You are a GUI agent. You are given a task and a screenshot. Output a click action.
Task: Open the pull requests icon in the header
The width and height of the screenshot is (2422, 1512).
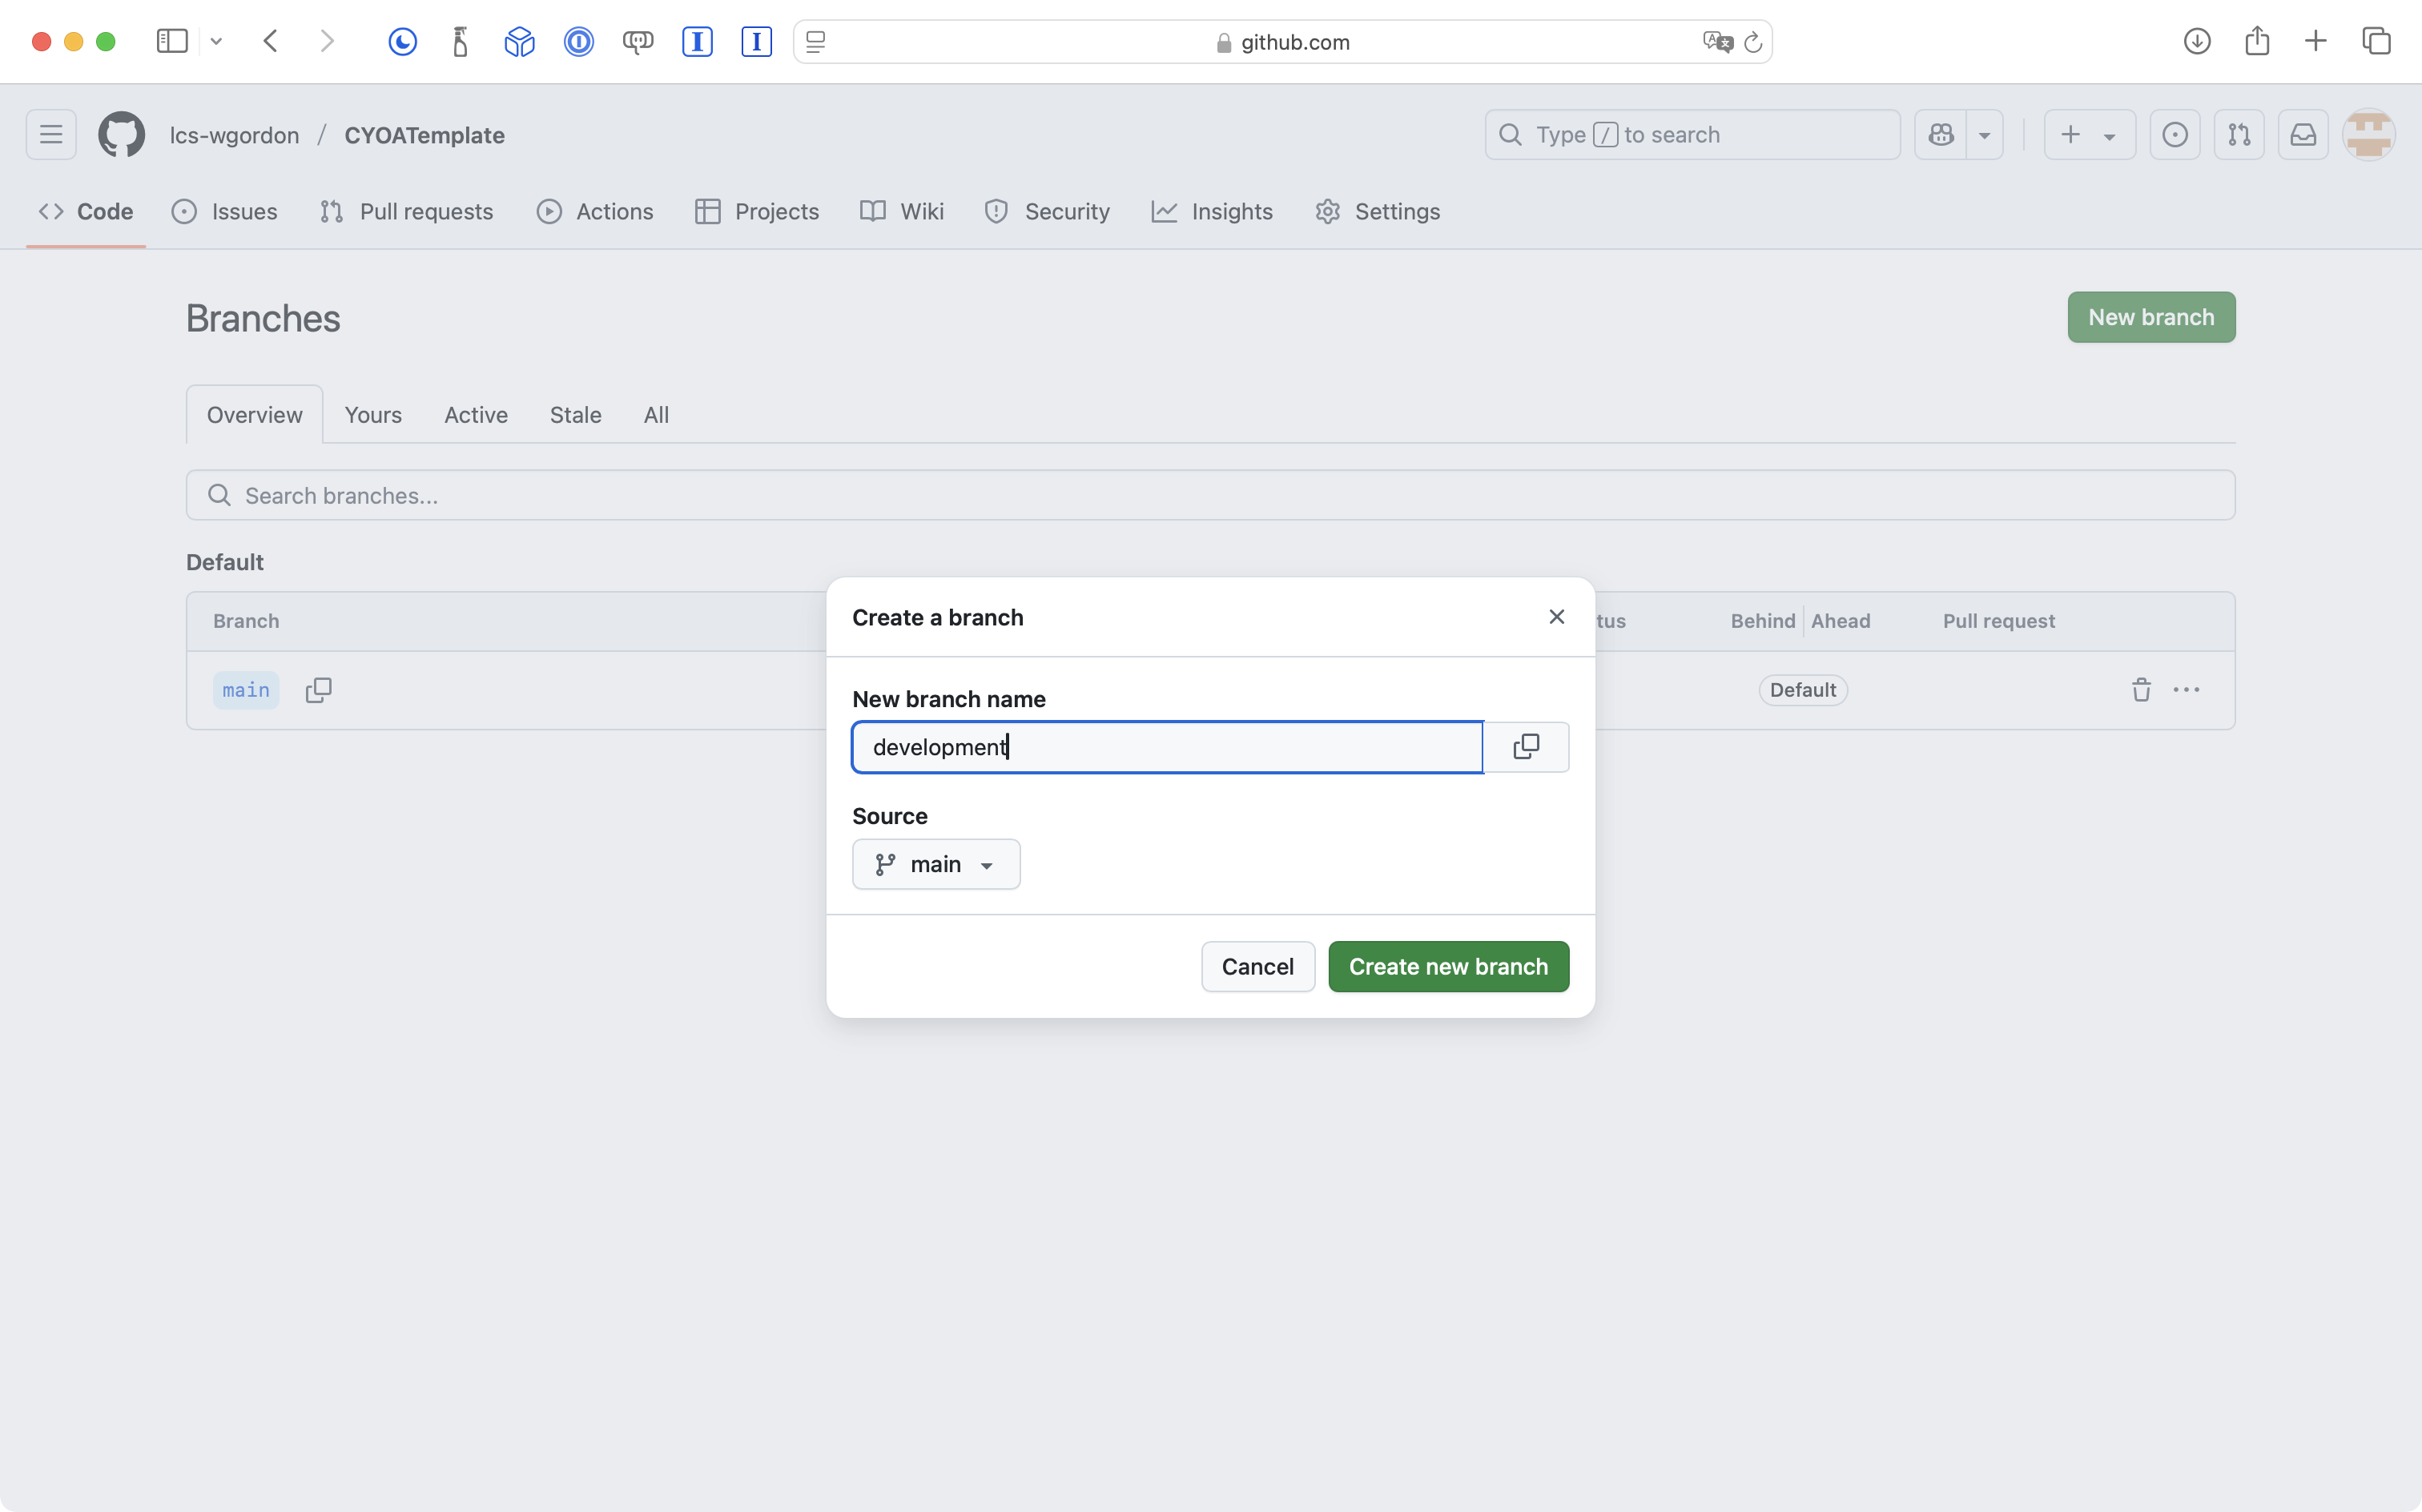2239,135
